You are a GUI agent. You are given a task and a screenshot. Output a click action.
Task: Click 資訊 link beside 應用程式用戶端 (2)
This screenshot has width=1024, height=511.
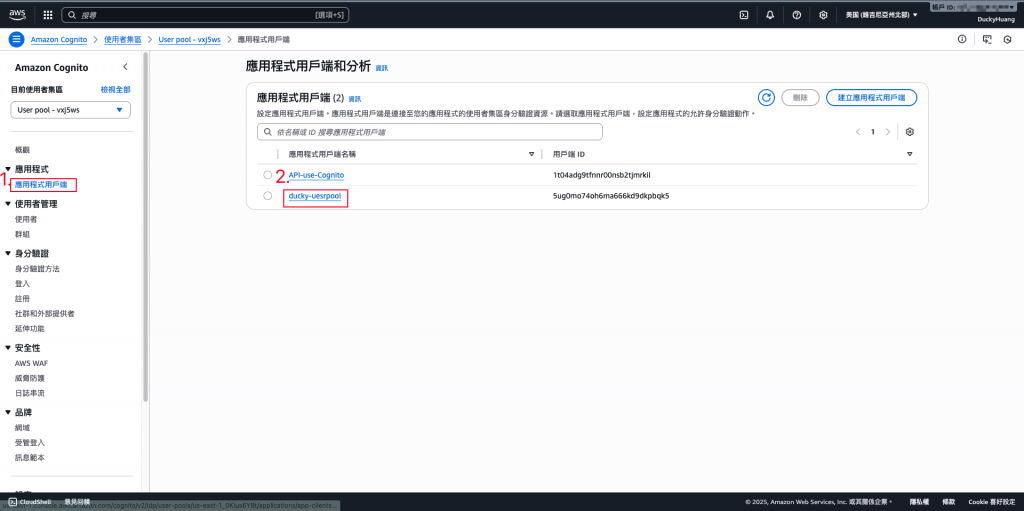pos(355,99)
